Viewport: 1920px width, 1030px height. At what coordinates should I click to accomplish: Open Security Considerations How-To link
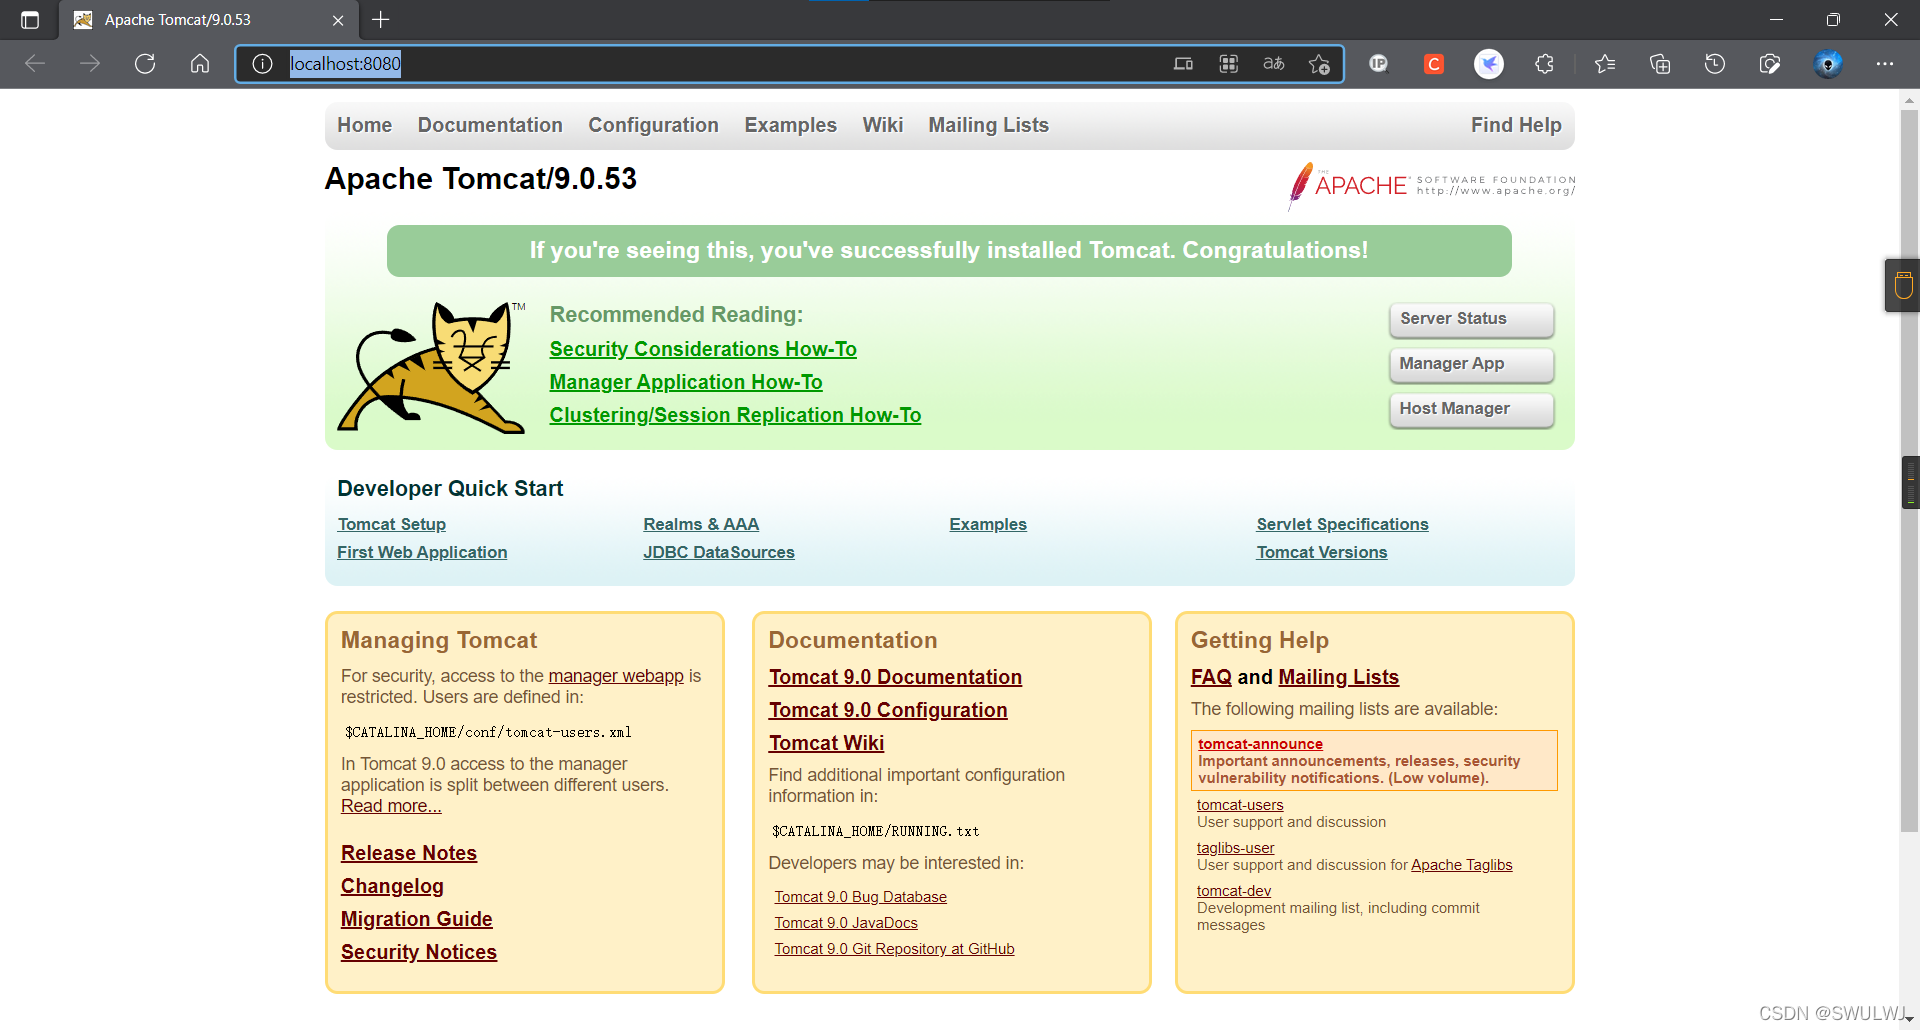(703, 349)
